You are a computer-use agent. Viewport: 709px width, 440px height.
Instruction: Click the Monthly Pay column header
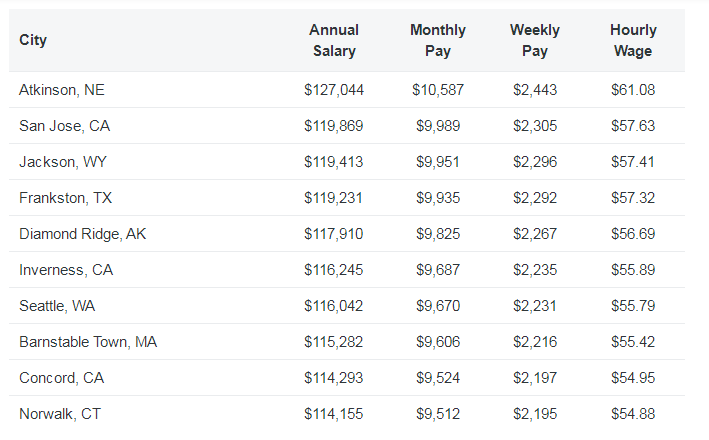click(438, 41)
